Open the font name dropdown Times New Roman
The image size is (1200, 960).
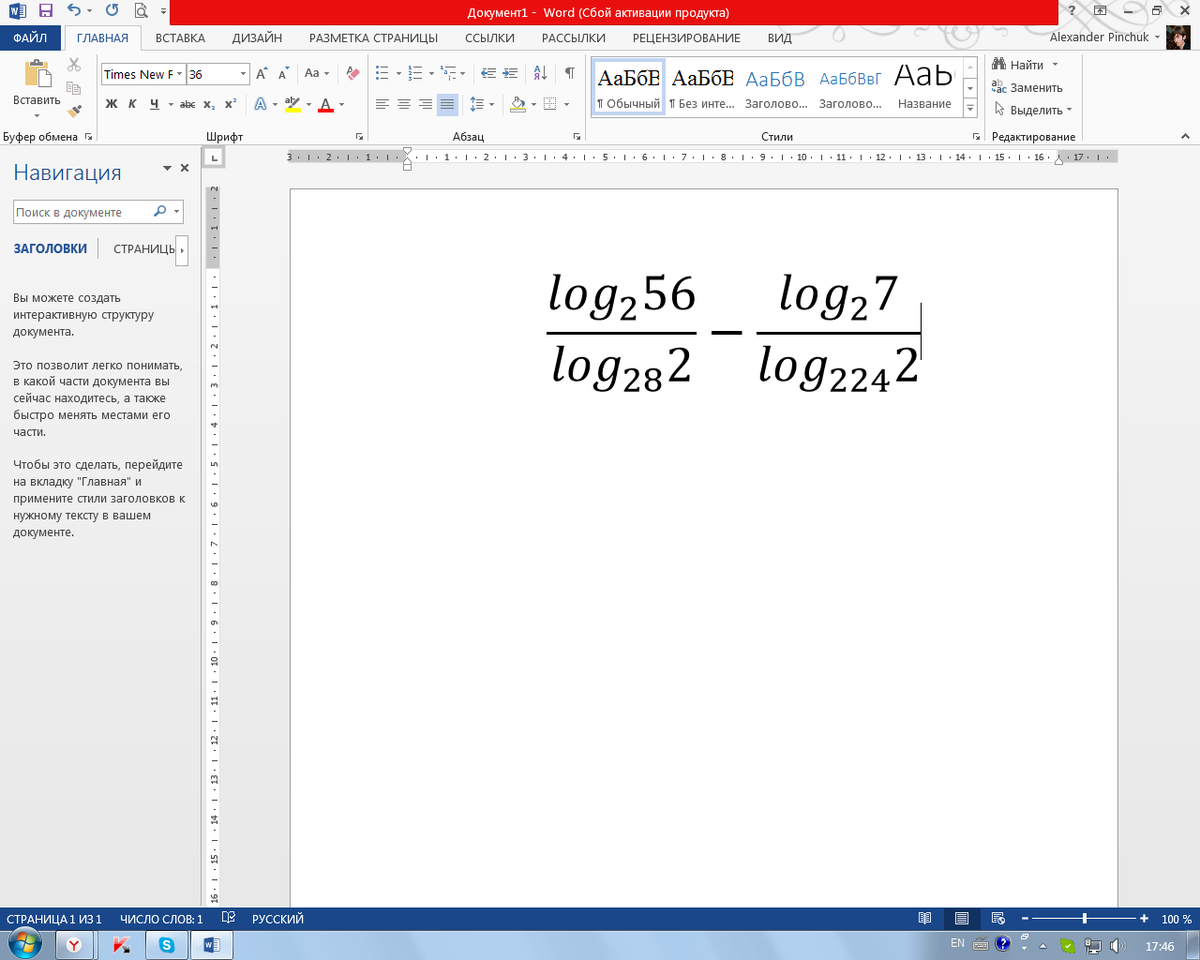(180, 74)
